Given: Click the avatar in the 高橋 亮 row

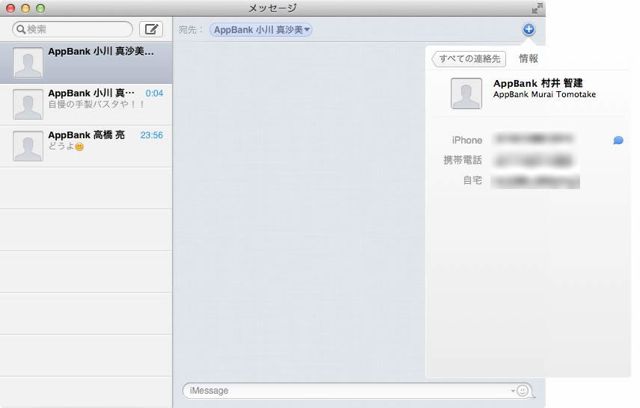Looking at the screenshot, I should pyautogui.click(x=28, y=146).
